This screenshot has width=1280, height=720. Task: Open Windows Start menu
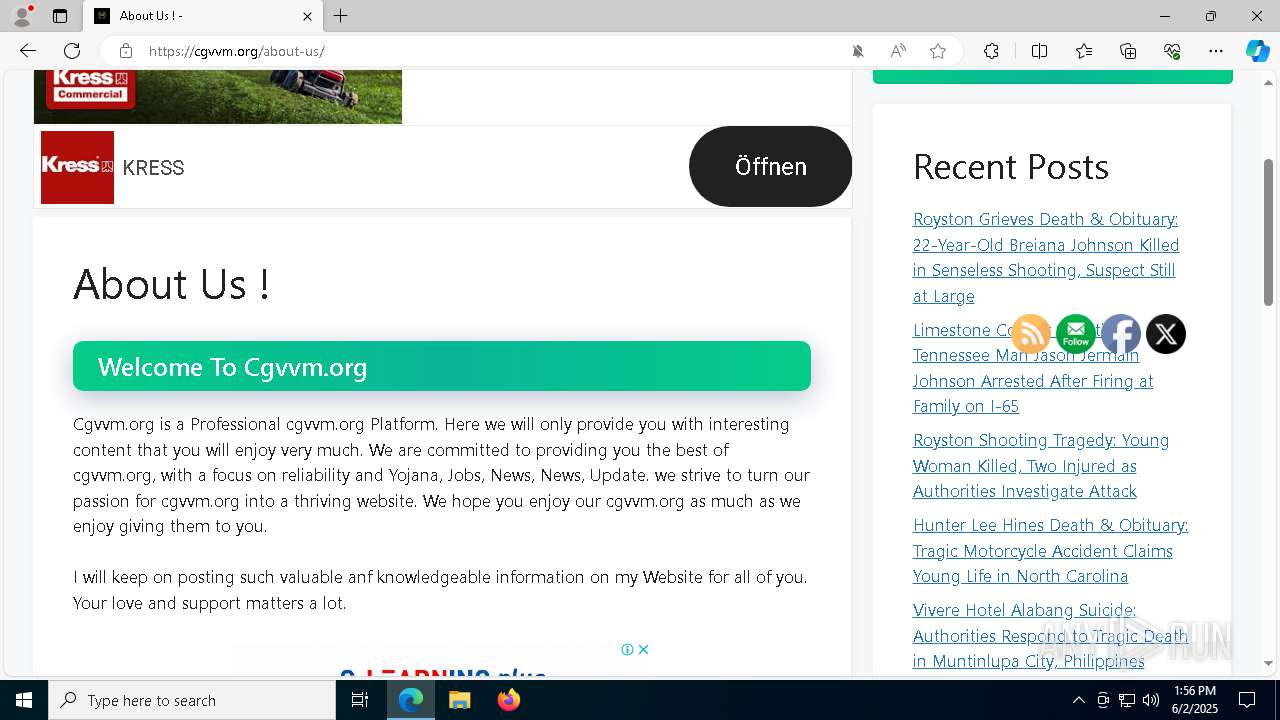pos(24,700)
